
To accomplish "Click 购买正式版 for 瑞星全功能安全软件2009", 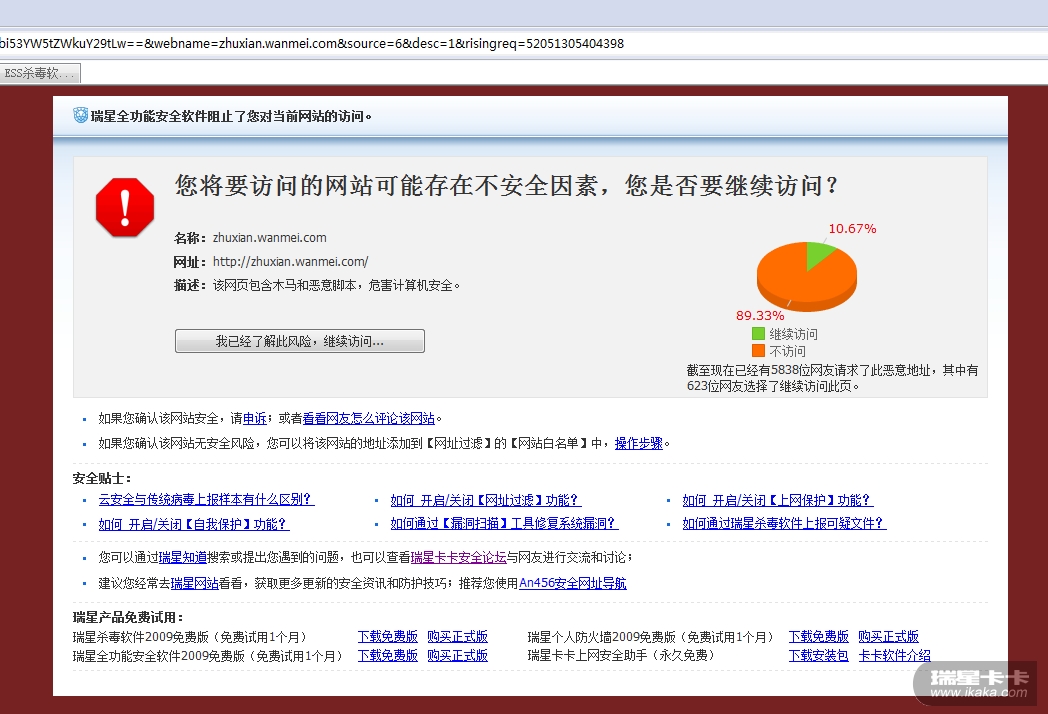I will (458, 656).
